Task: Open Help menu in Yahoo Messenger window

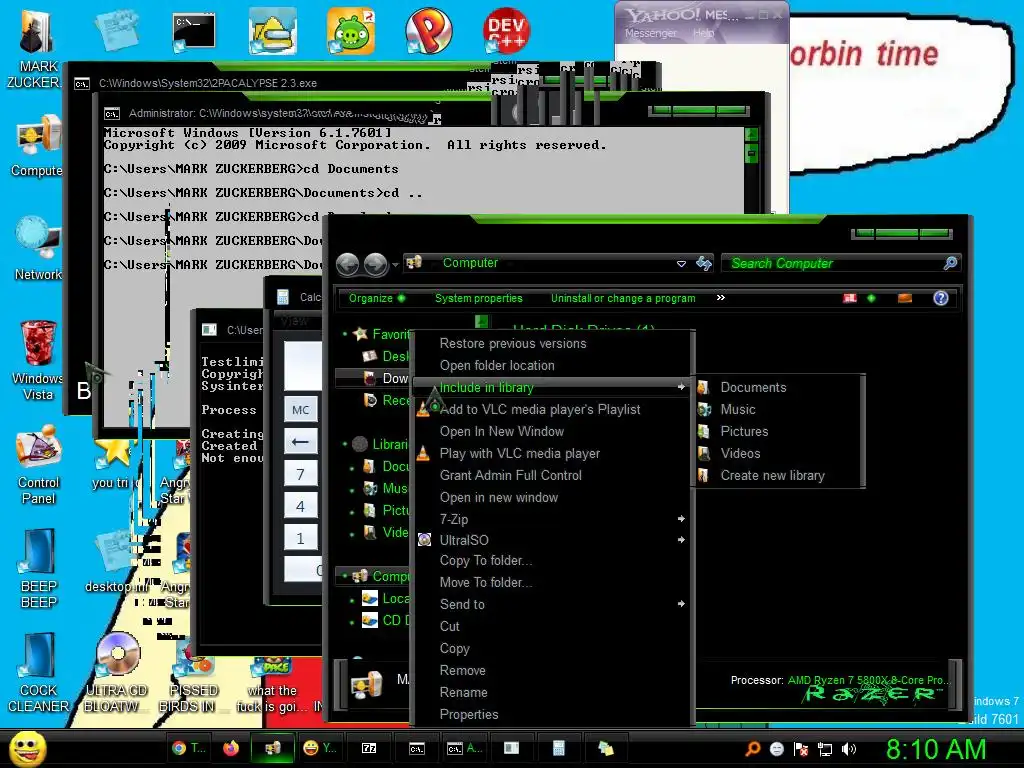Action: pos(703,33)
